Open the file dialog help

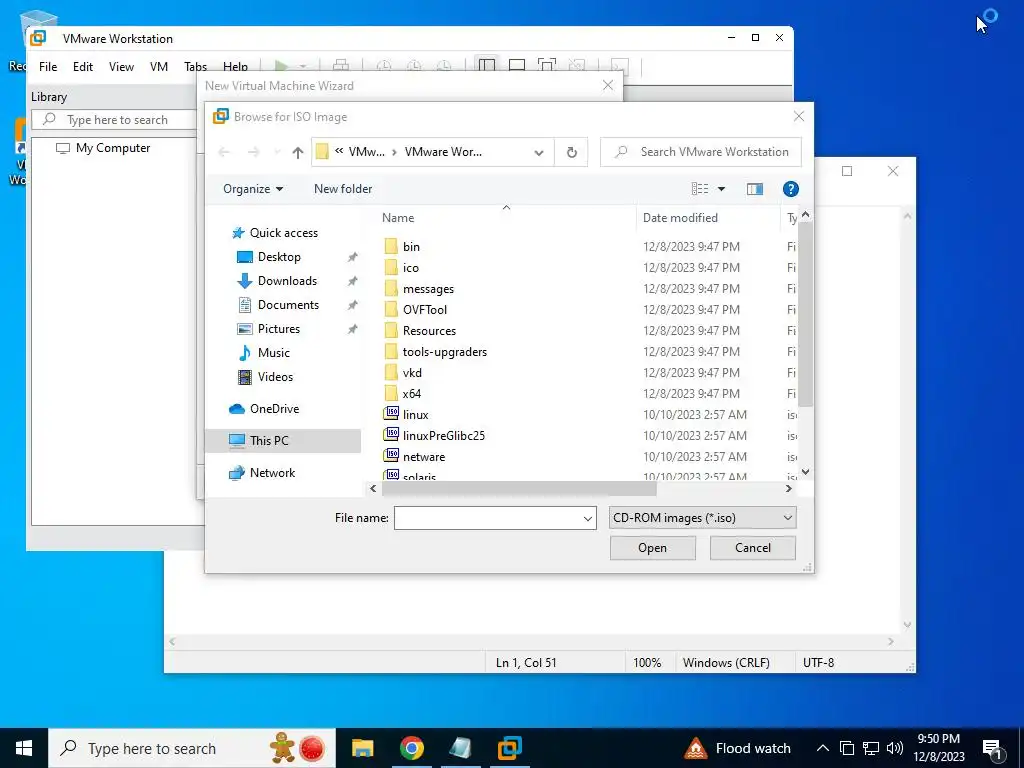[x=790, y=189]
